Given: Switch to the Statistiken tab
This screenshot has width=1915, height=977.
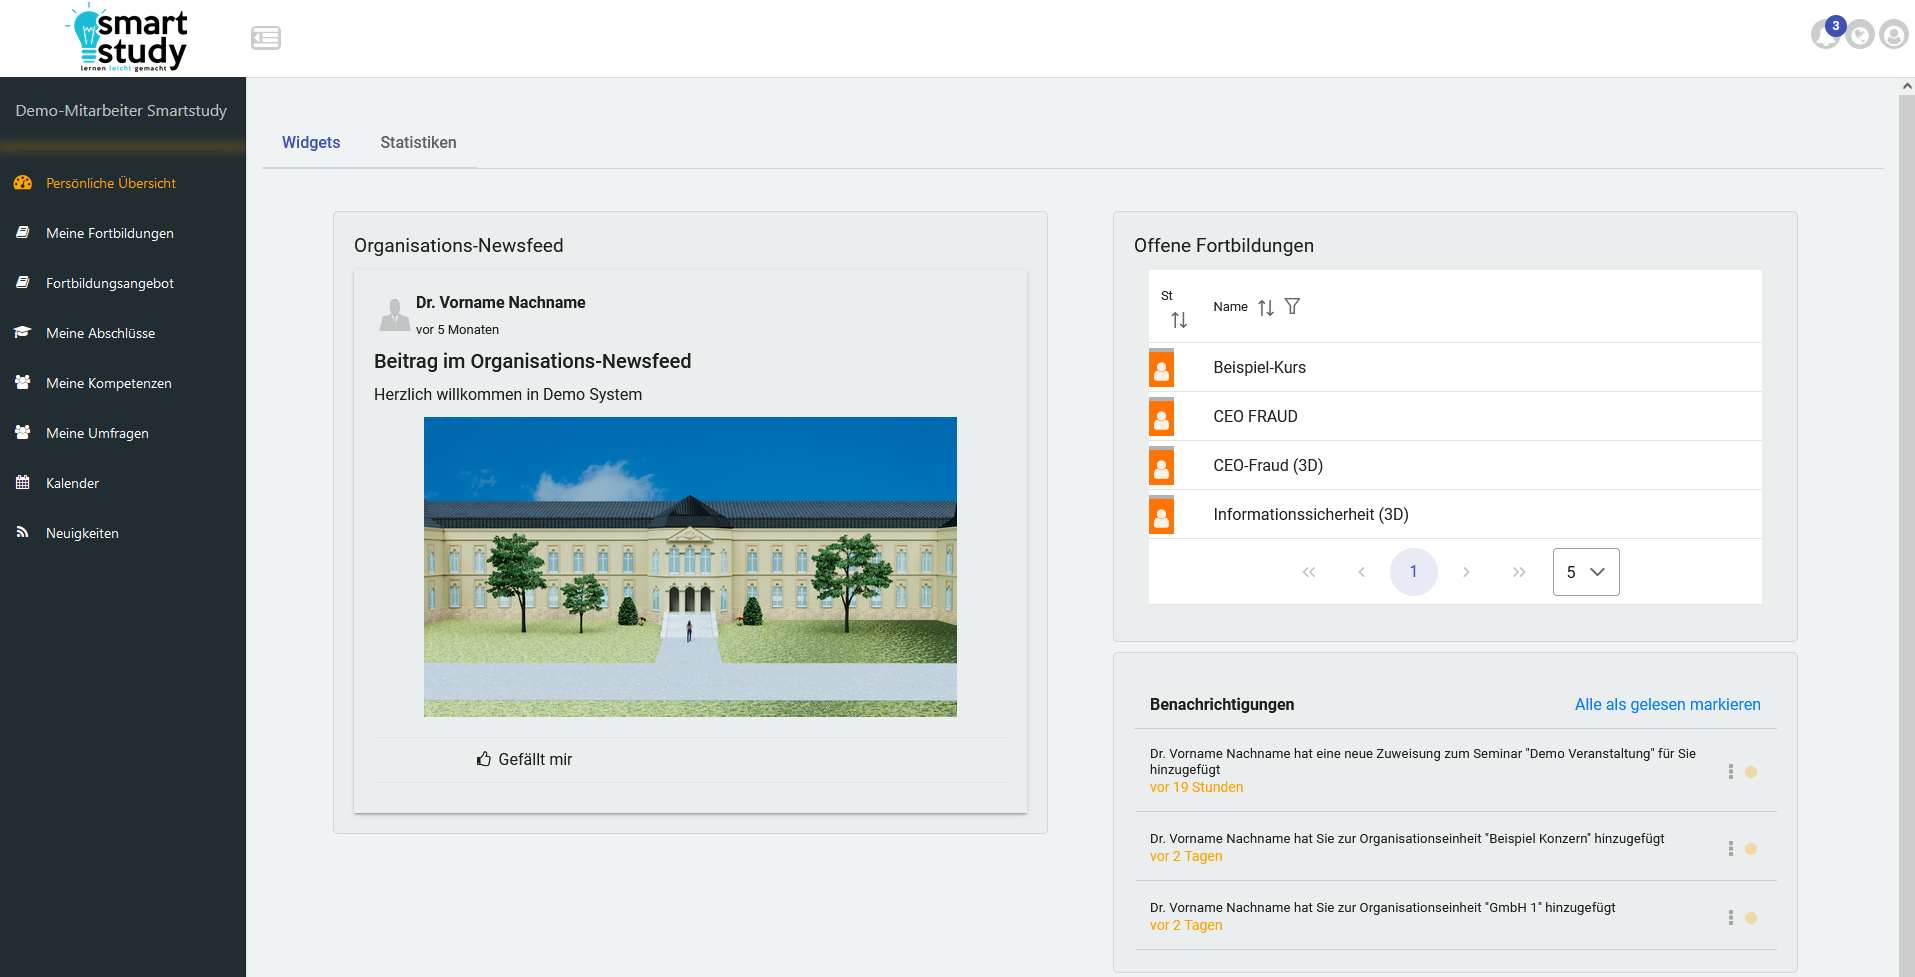Looking at the screenshot, I should pos(418,143).
